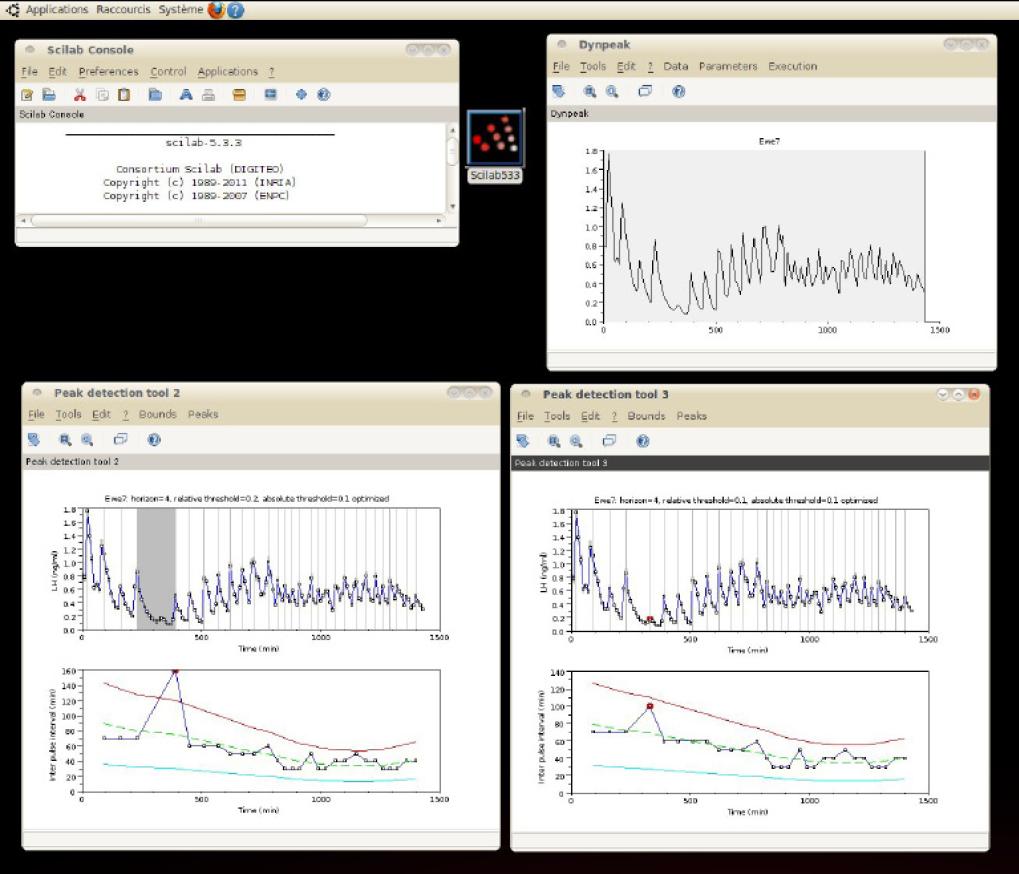Open Parameters menu in Dynpeak window

click(x=728, y=66)
